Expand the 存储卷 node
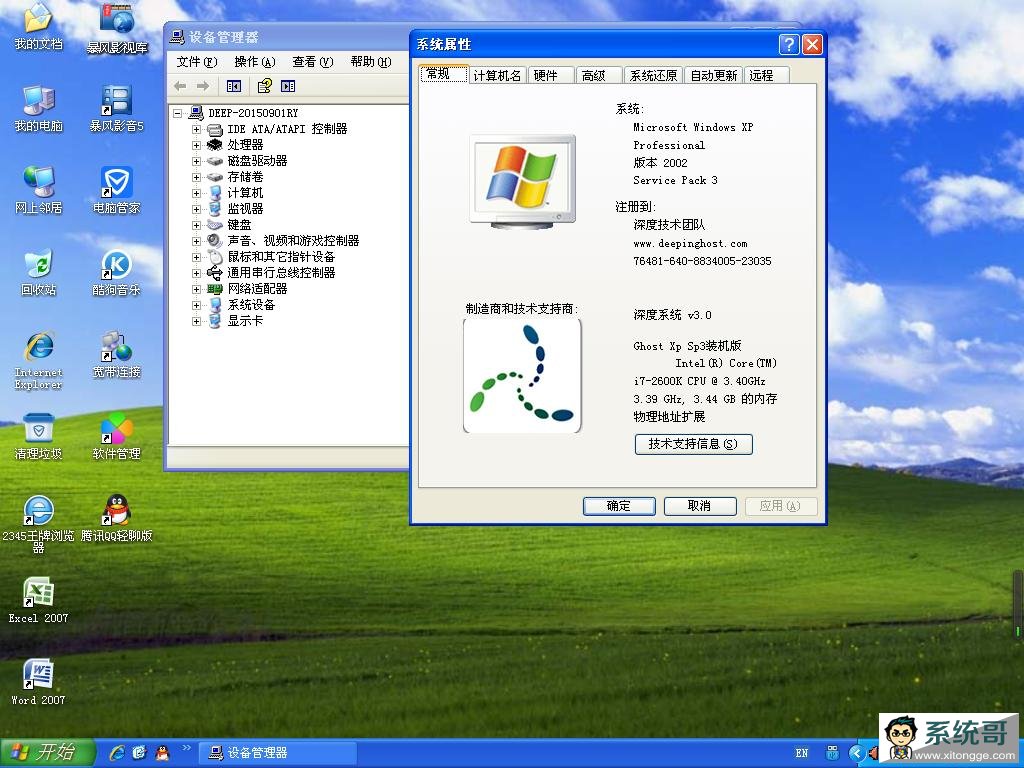Image resolution: width=1024 pixels, height=768 pixels. pos(196,177)
